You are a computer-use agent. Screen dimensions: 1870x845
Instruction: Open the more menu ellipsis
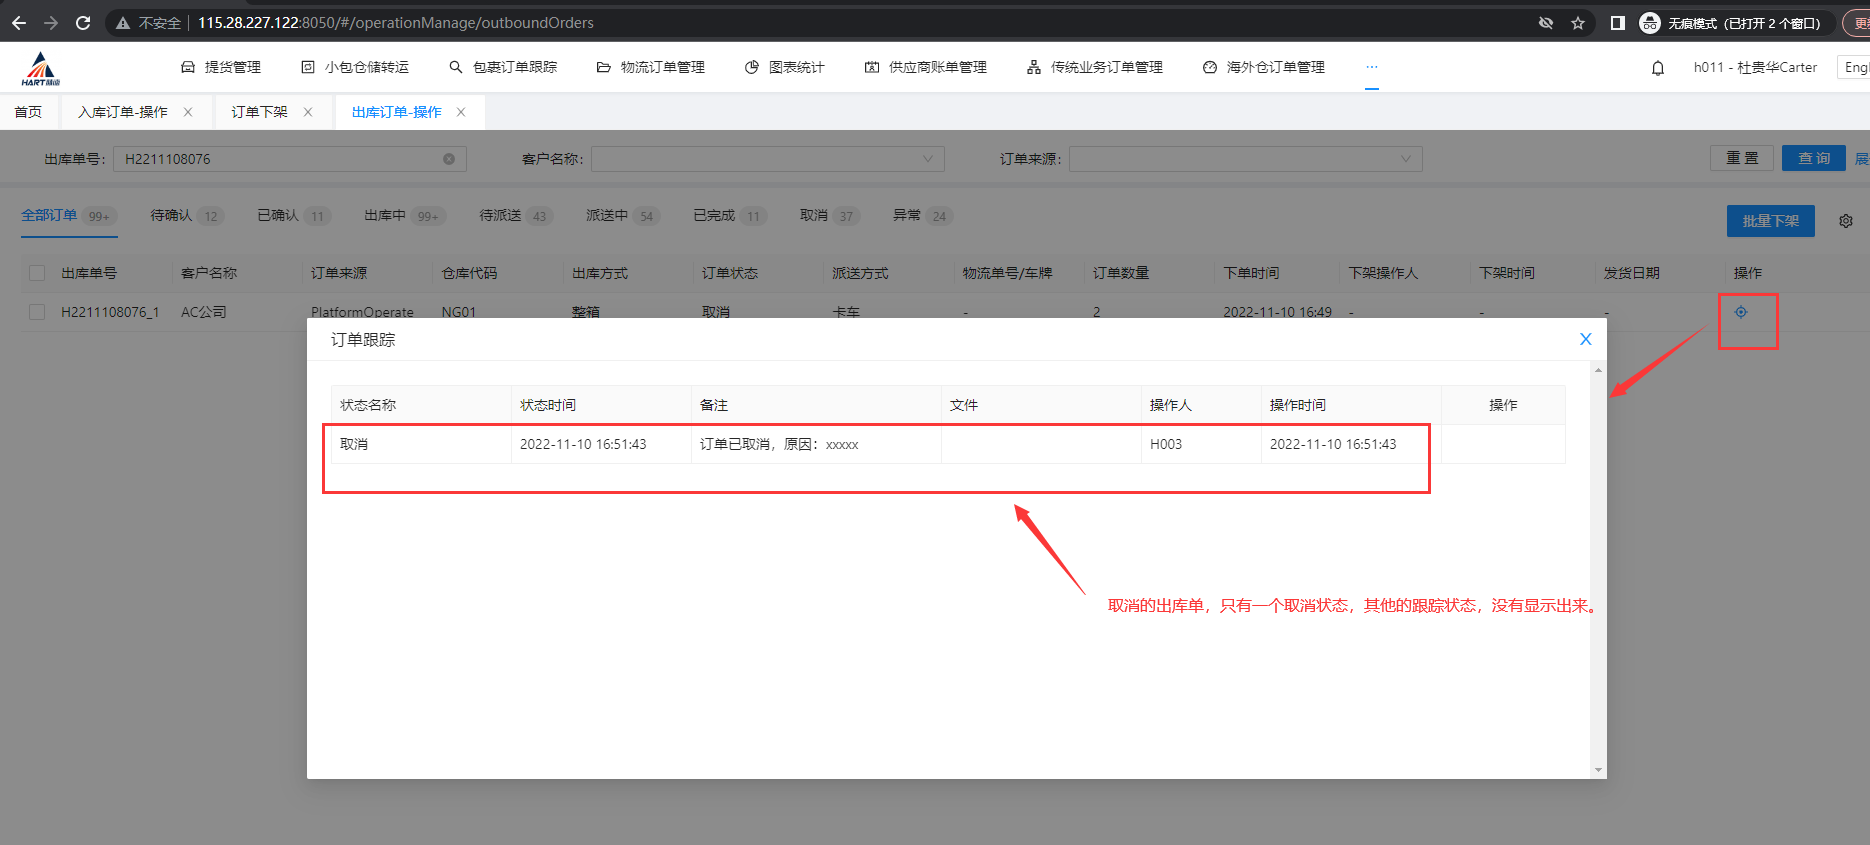pyautogui.click(x=1372, y=67)
